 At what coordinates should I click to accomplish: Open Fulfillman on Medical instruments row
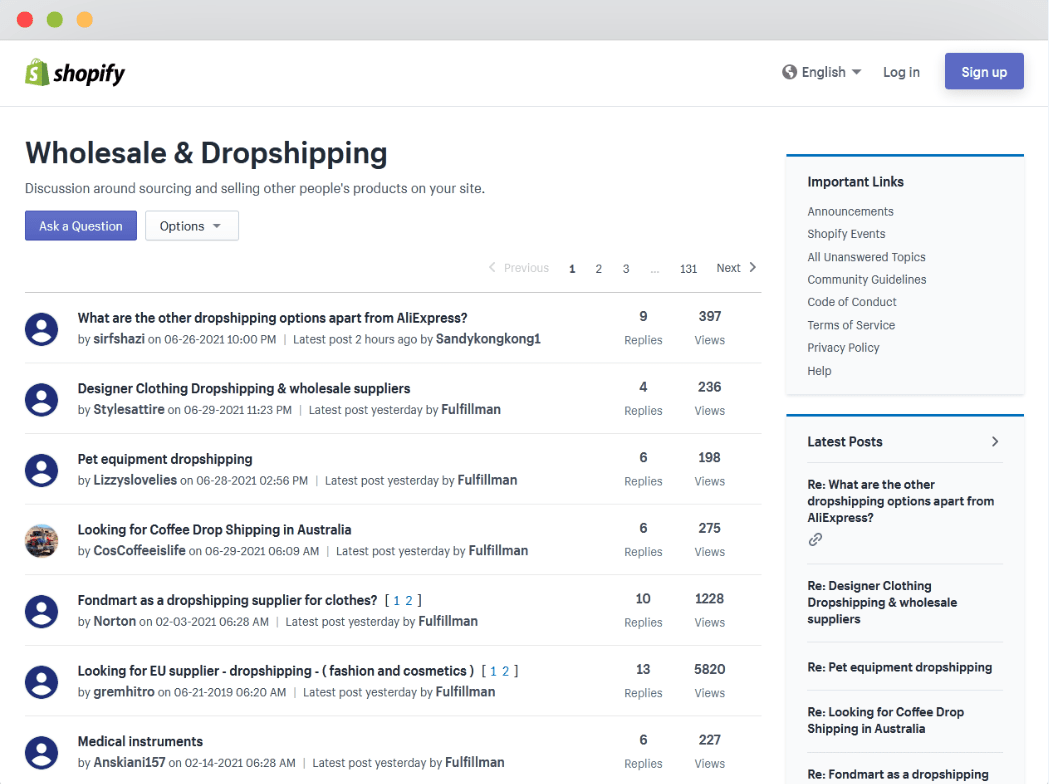pos(475,762)
